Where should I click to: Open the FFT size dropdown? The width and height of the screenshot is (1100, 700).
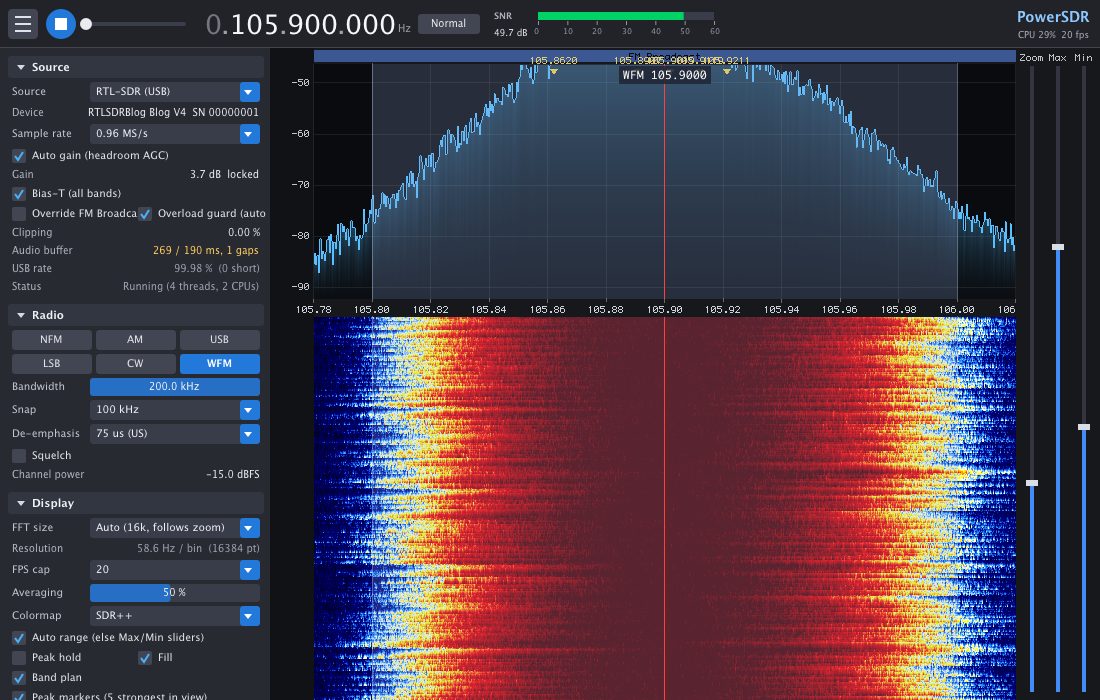(175, 527)
